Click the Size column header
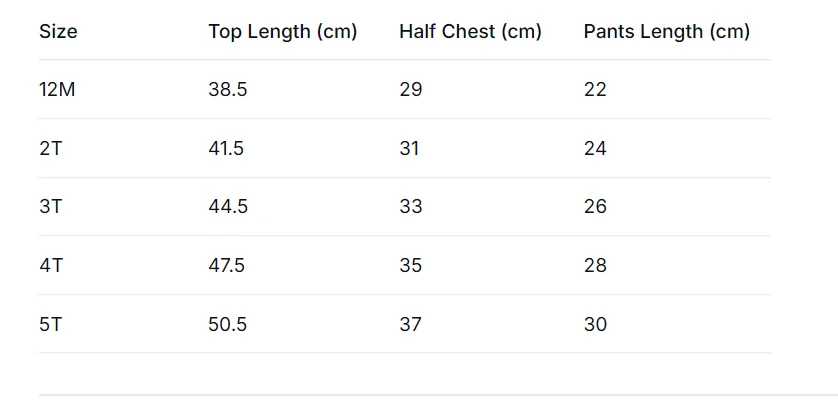 [58, 32]
